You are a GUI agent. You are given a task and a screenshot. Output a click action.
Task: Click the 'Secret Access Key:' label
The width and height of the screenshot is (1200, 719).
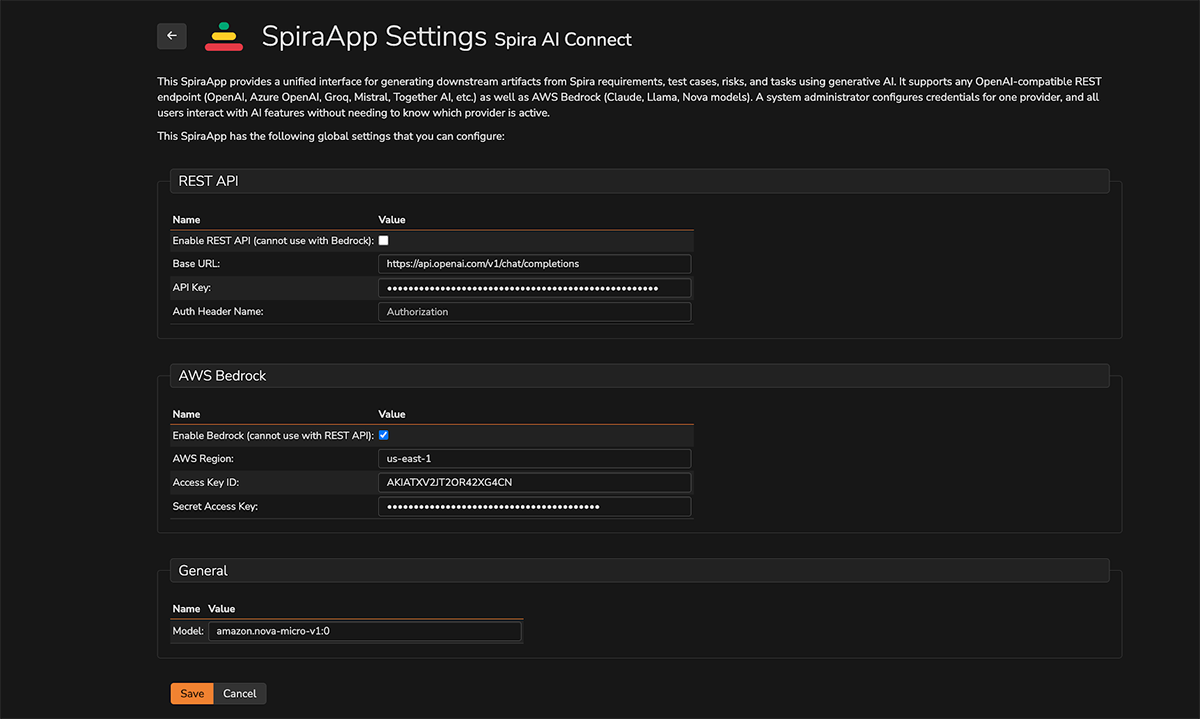click(x=215, y=507)
